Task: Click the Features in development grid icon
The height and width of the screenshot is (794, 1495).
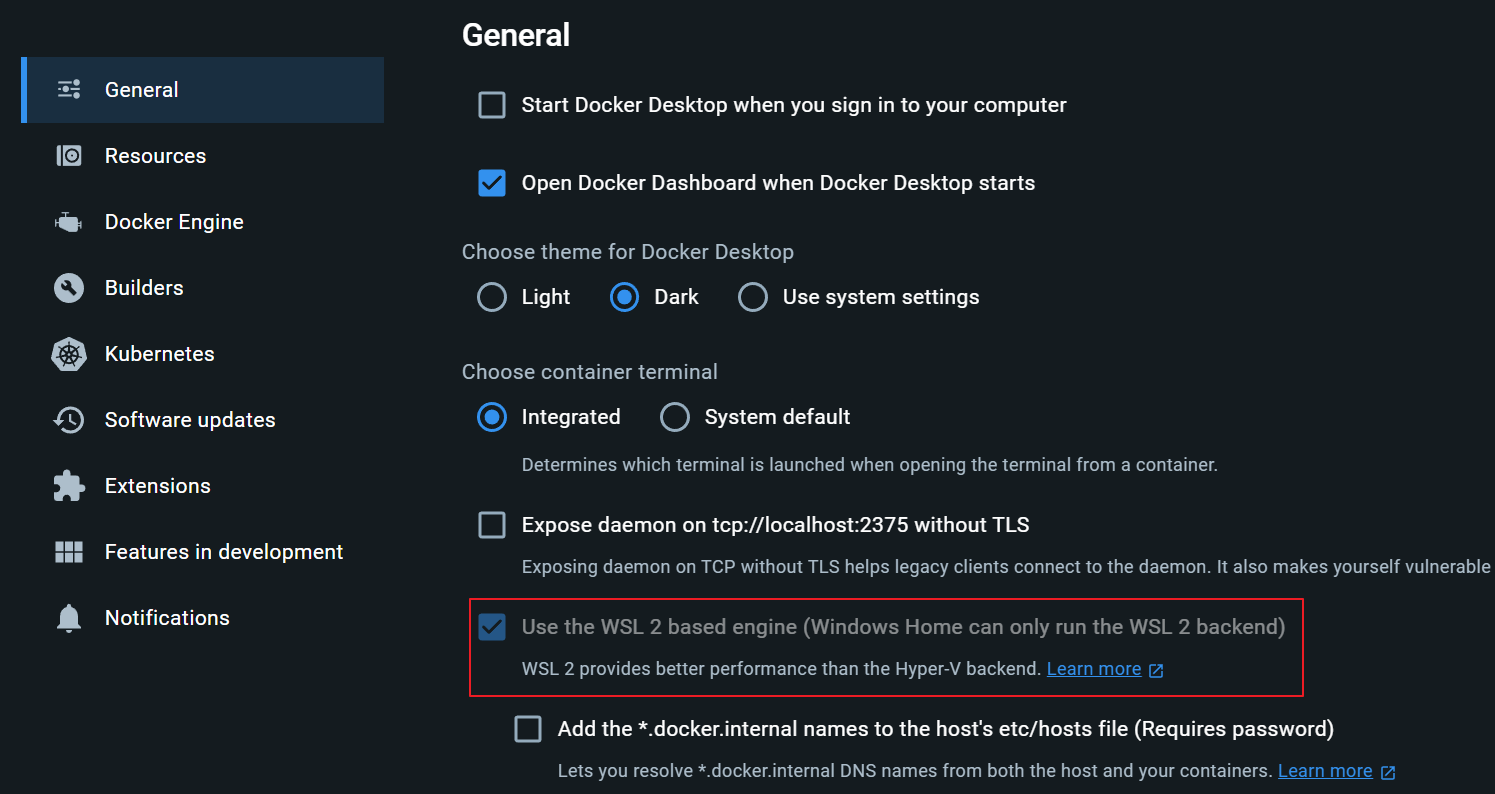Action: click(x=68, y=551)
